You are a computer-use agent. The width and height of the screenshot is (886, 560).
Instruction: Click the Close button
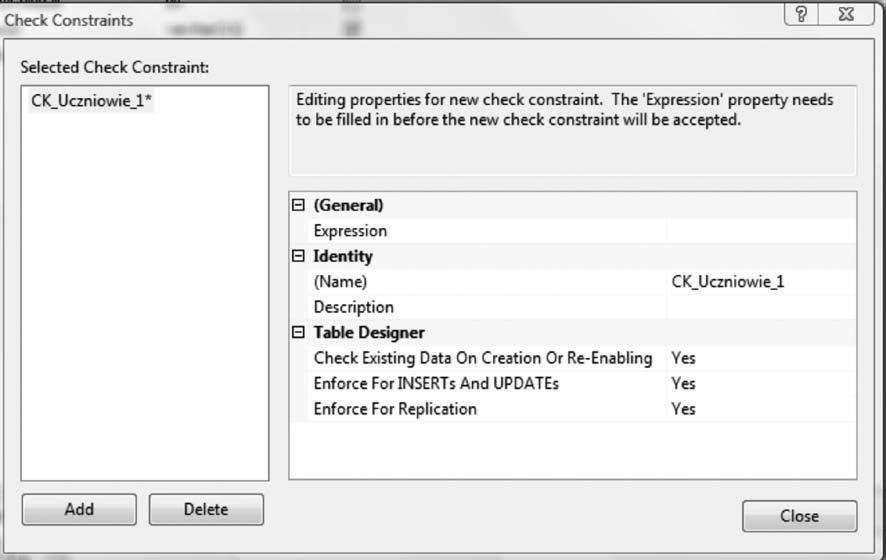coord(800,516)
